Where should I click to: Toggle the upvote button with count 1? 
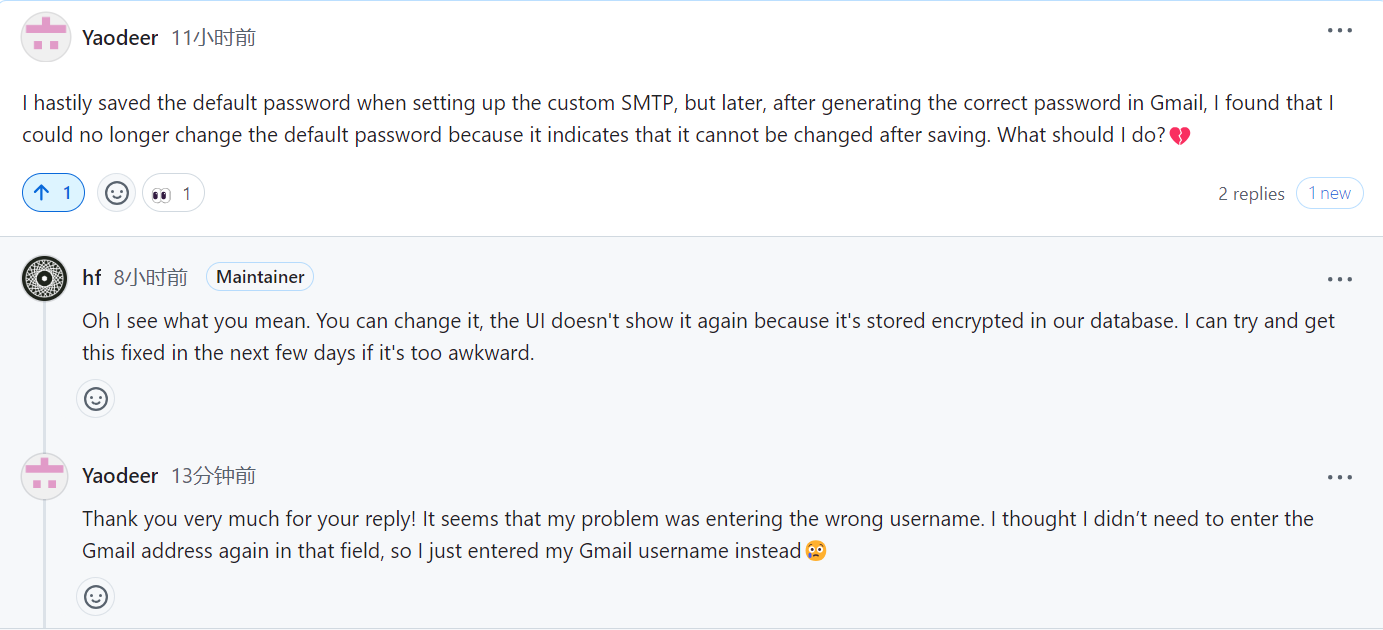[x=53, y=193]
